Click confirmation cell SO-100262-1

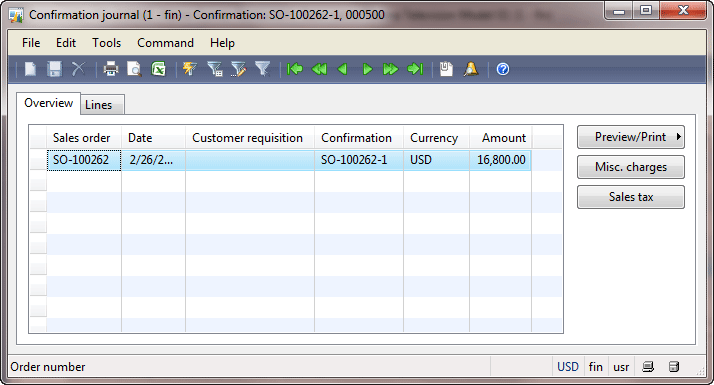click(x=359, y=160)
